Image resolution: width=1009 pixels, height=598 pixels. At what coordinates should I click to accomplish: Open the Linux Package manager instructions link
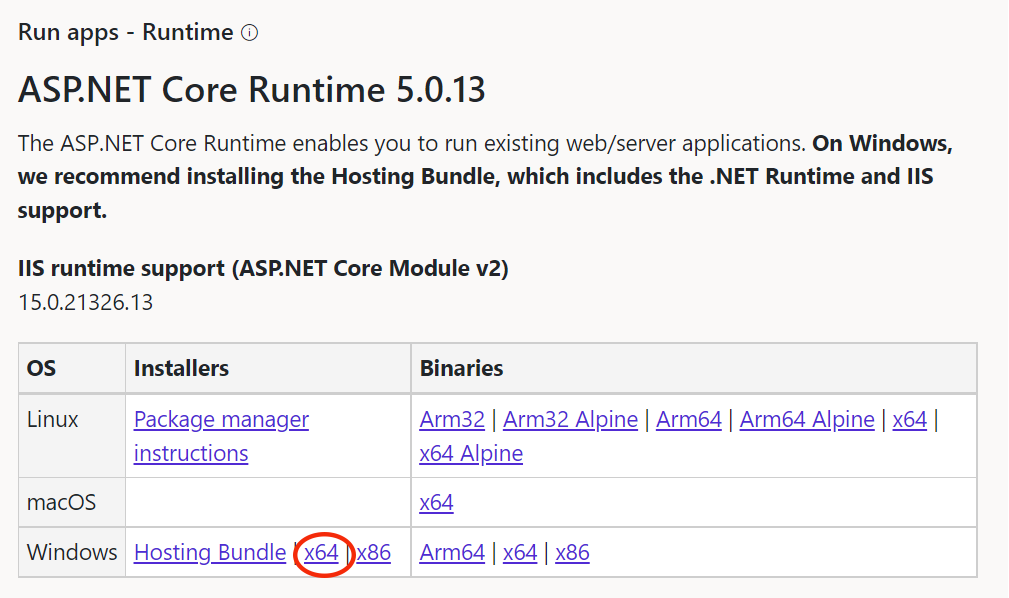point(221,436)
